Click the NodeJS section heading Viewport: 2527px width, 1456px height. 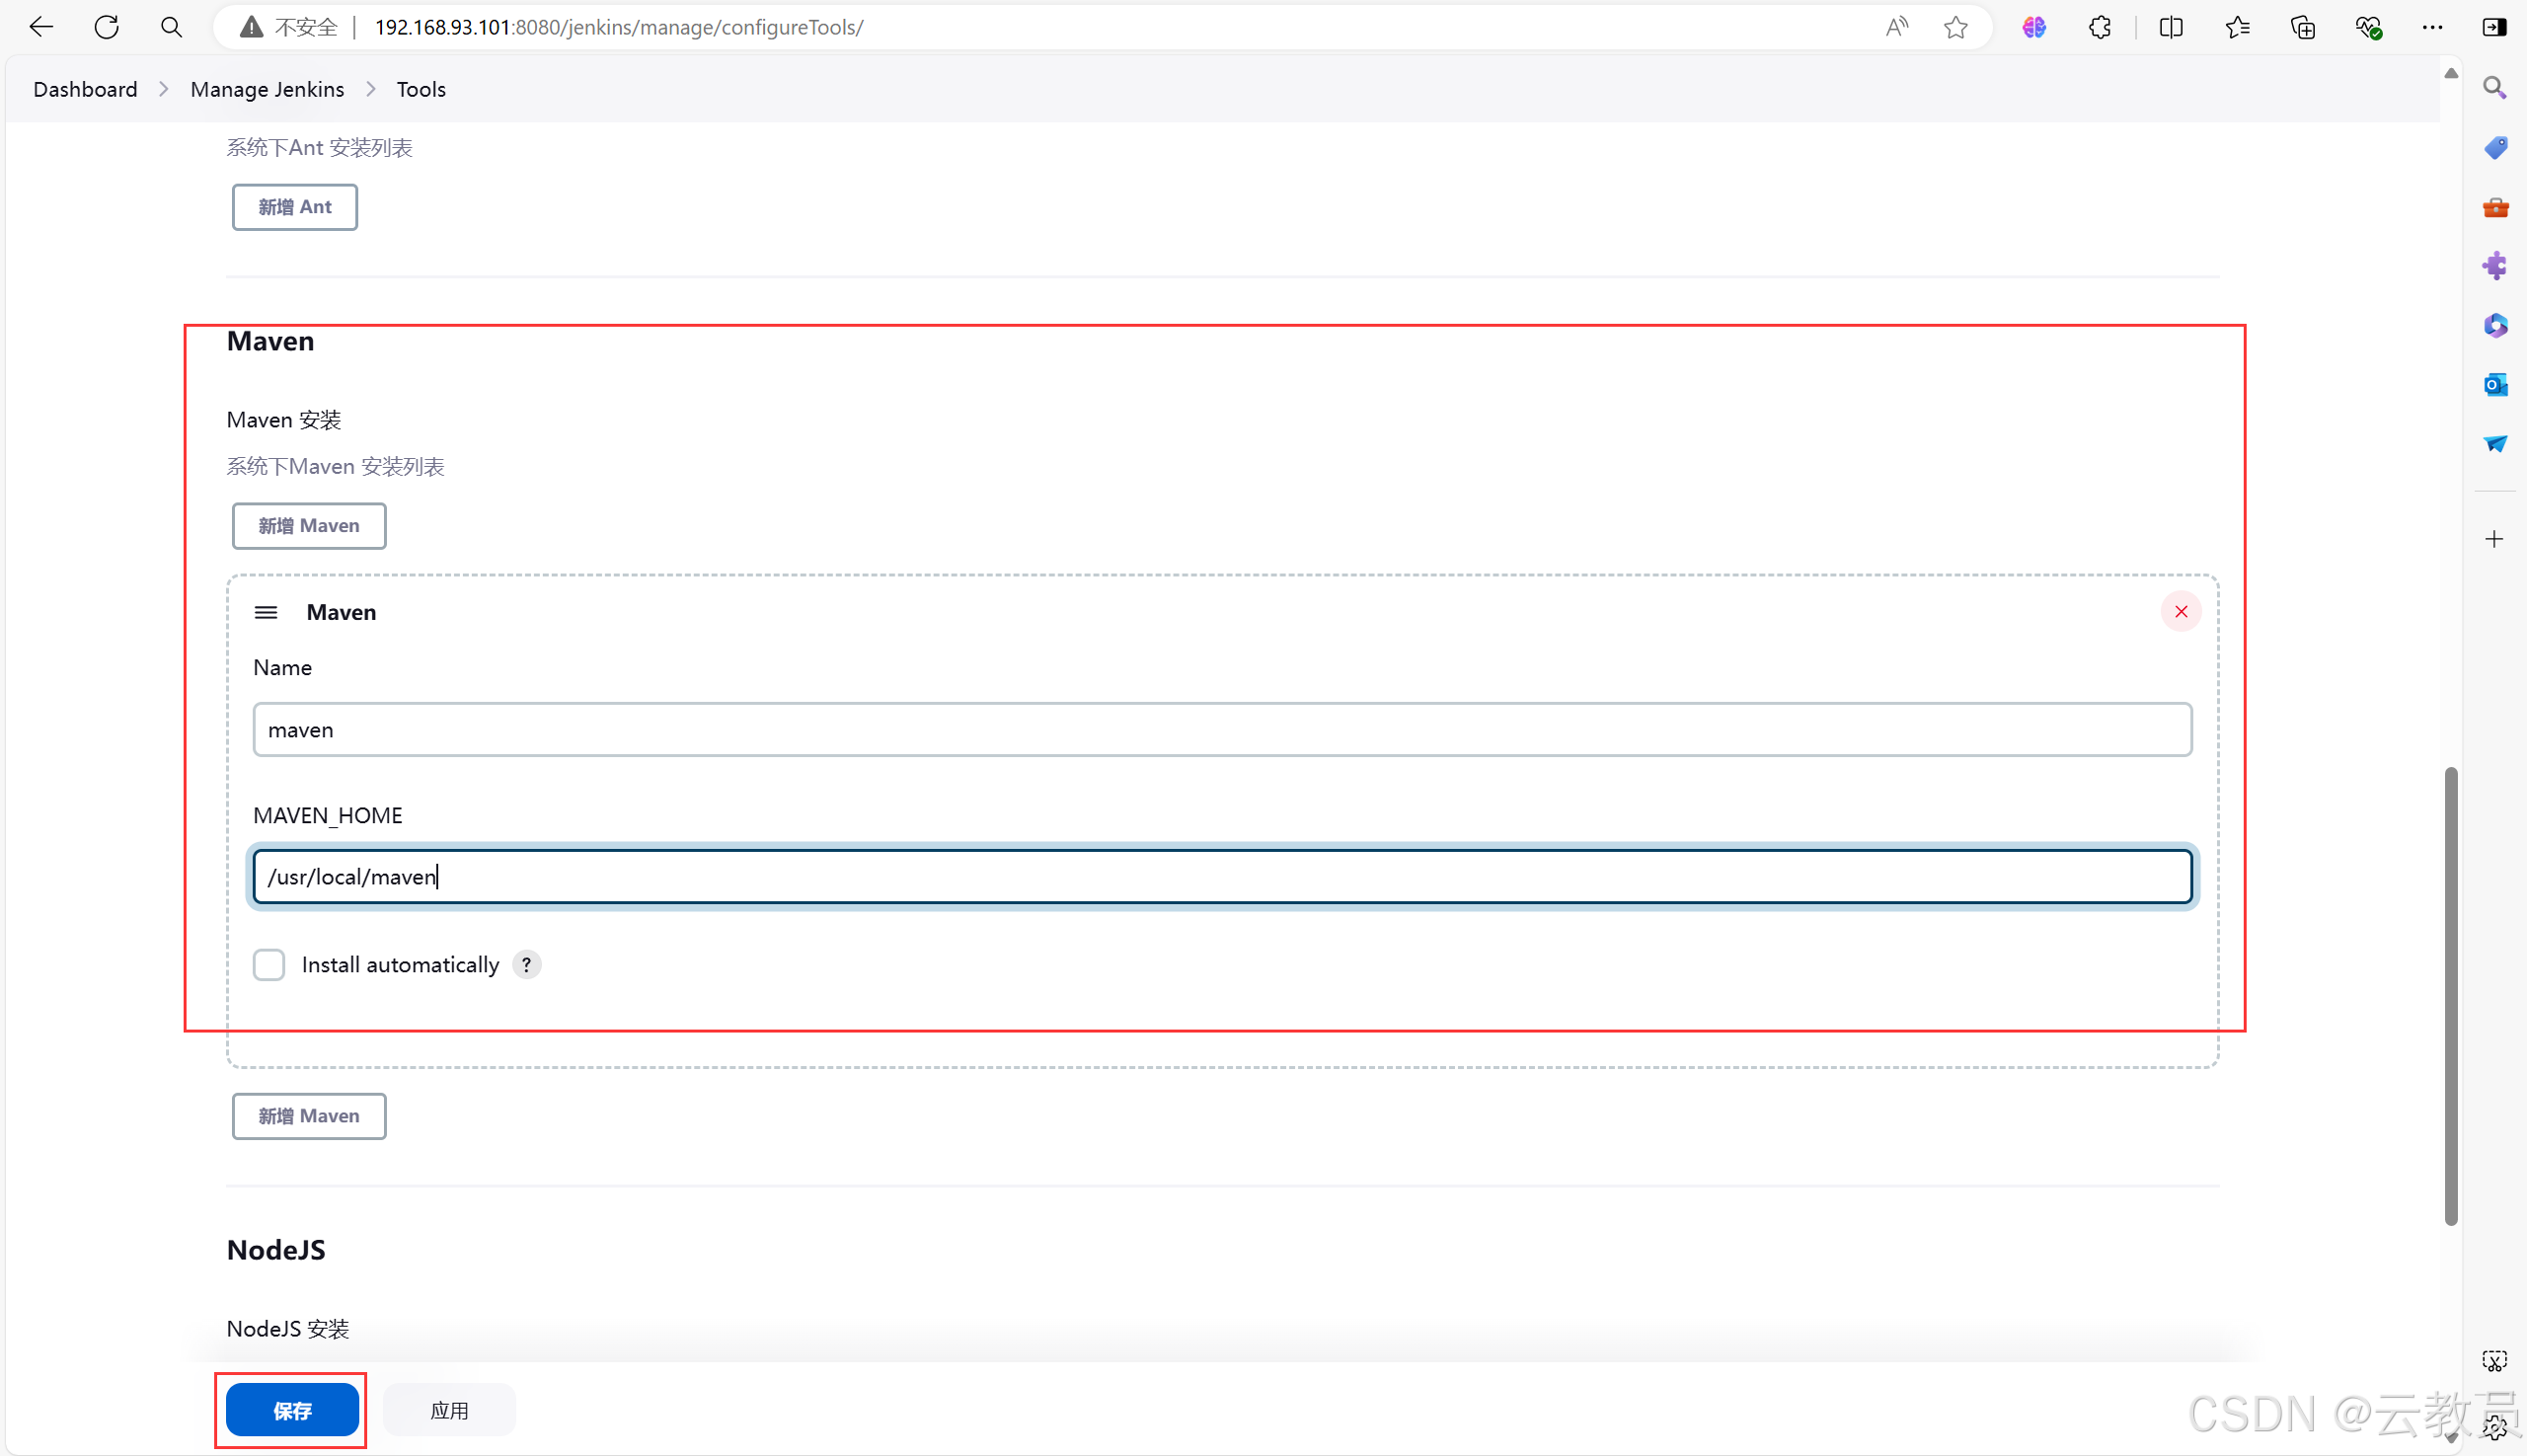click(x=276, y=1249)
